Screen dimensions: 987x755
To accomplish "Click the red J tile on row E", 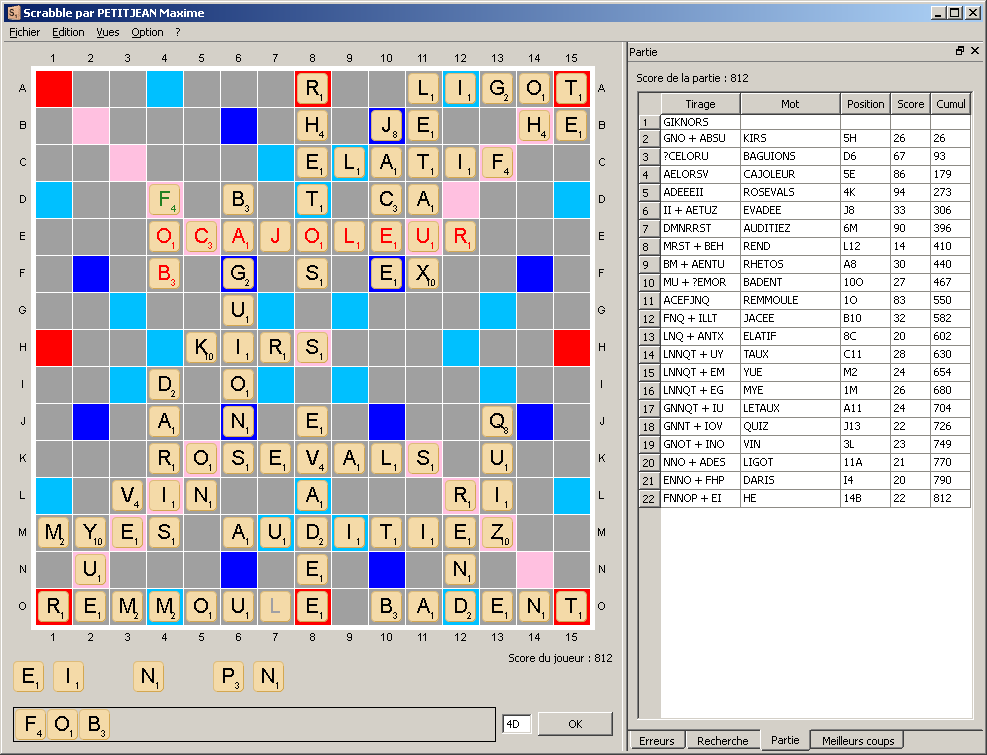I will (276, 236).
